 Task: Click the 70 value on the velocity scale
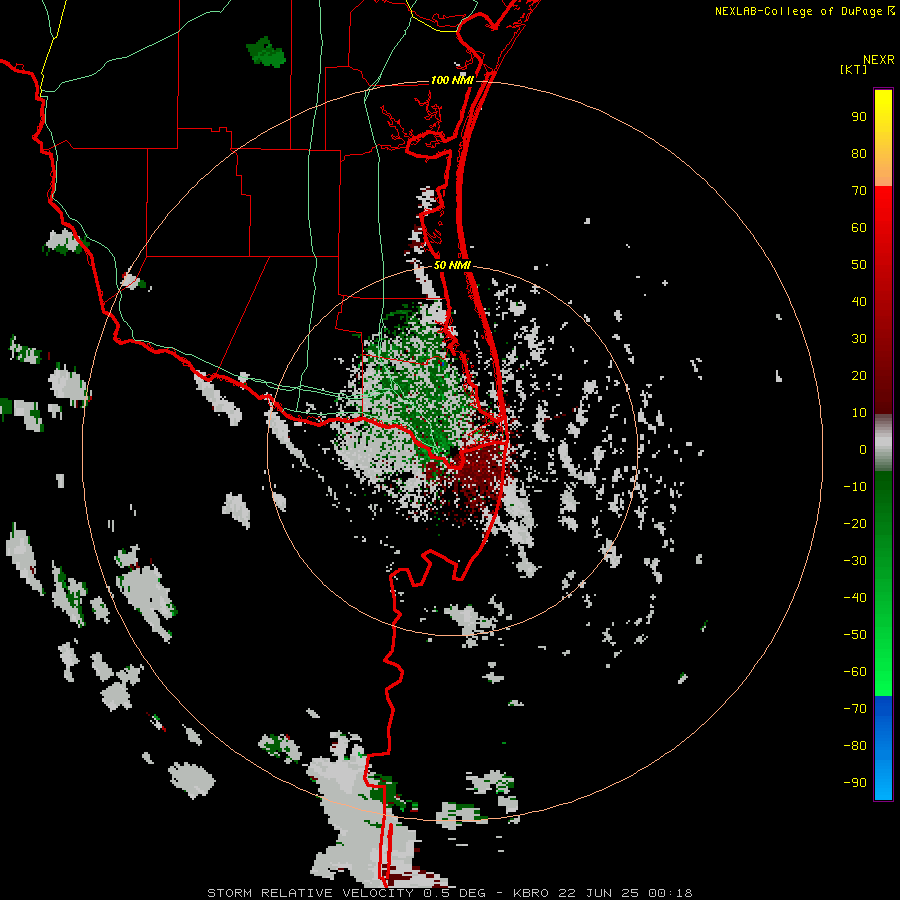[x=859, y=191]
